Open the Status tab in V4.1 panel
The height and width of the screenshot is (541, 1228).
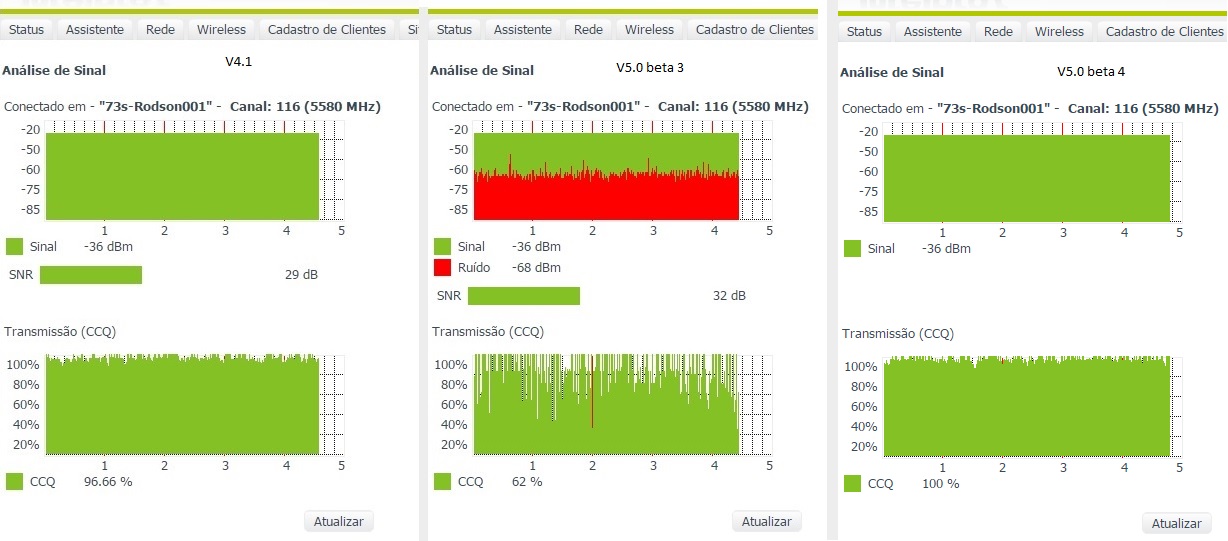(x=26, y=30)
